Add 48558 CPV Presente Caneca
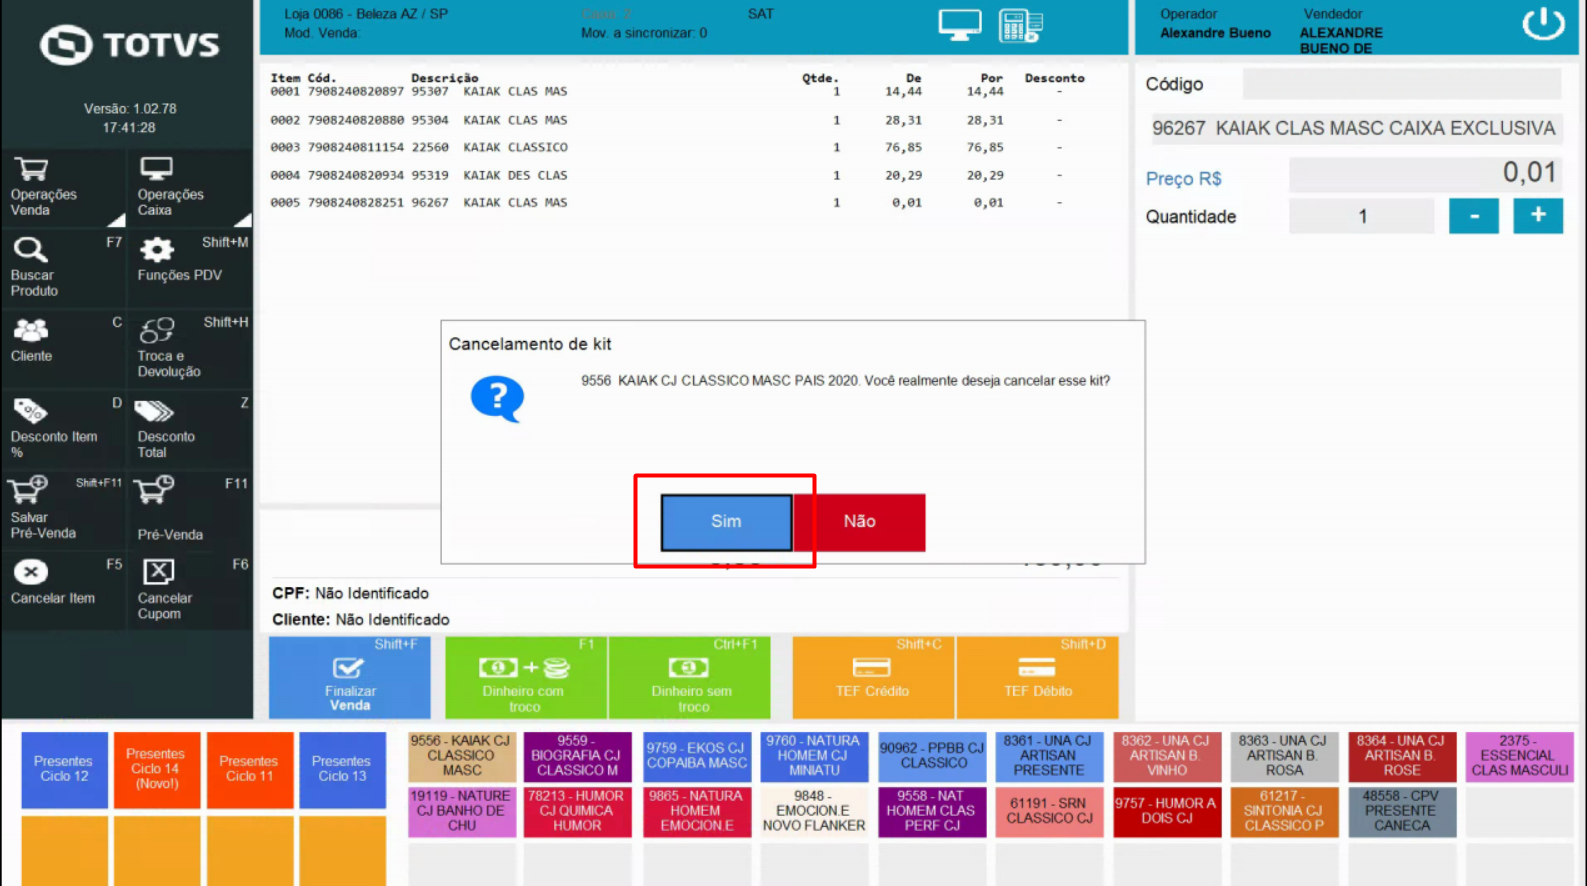 pyautogui.click(x=1402, y=812)
